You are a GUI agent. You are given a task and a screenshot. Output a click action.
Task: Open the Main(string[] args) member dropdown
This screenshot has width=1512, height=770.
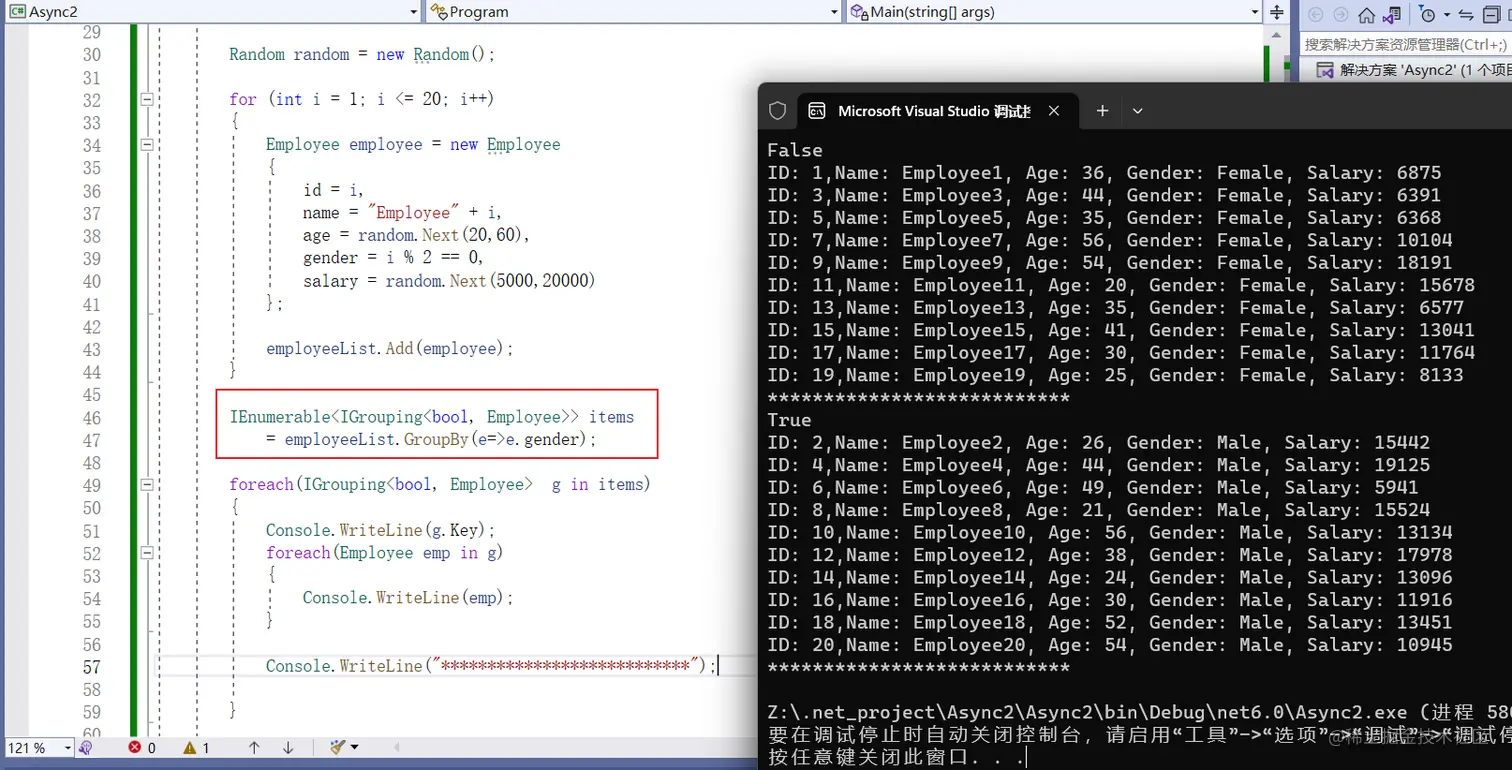pyautogui.click(x=1054, y=12)
